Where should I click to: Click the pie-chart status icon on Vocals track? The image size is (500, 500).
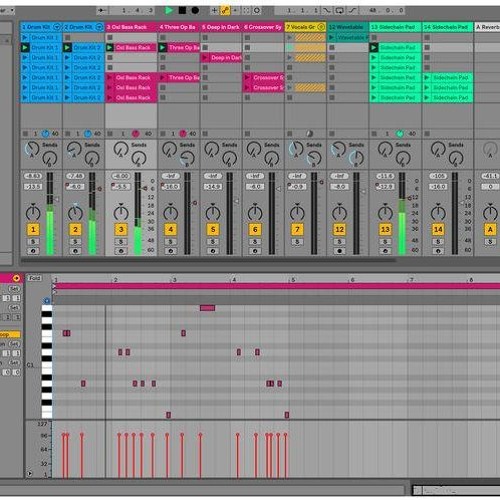(309, 134)
